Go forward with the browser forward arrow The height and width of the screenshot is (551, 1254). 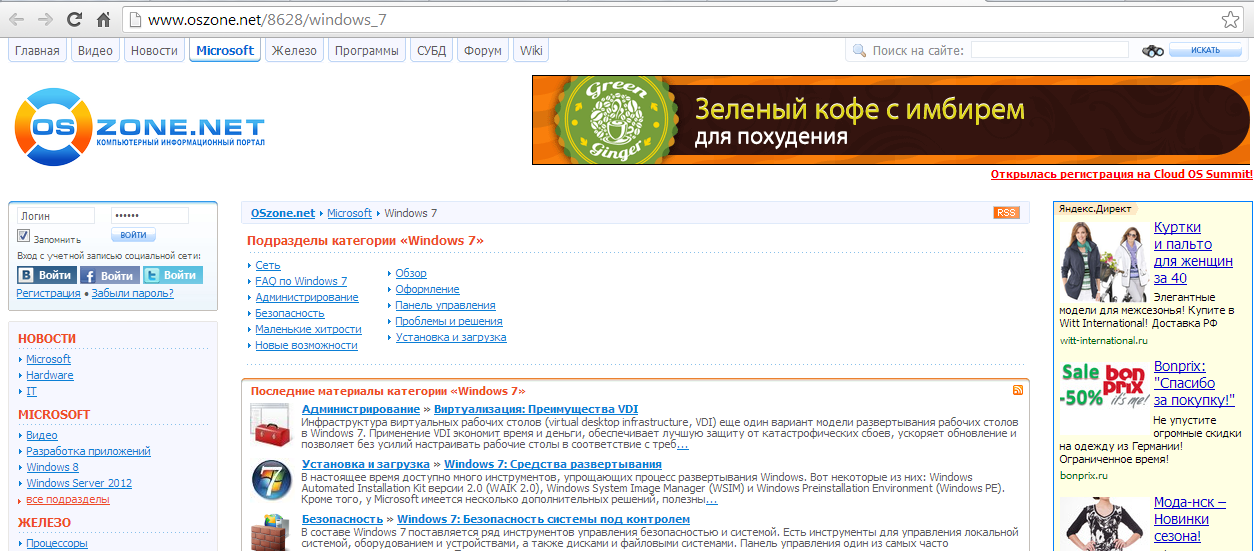(x=45, y=19)
